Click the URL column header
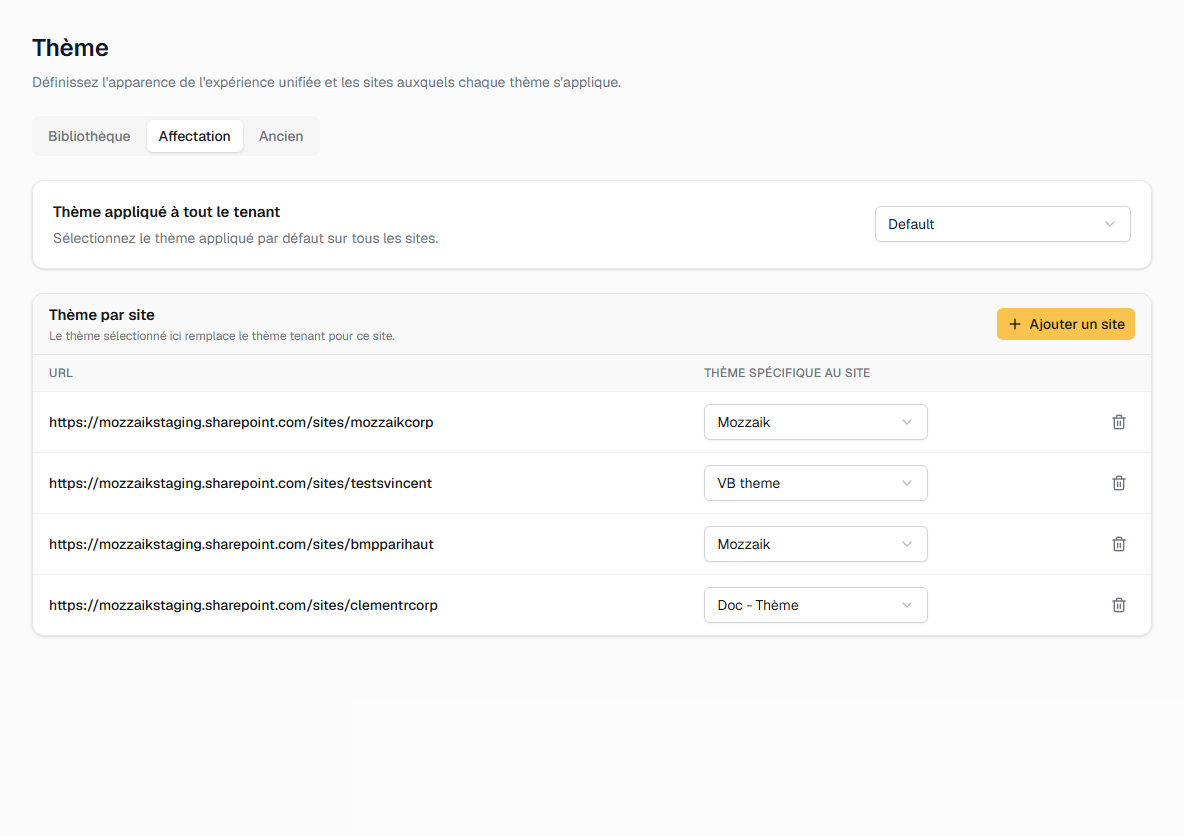This screenshot has height=836, width=1184. 61,373
